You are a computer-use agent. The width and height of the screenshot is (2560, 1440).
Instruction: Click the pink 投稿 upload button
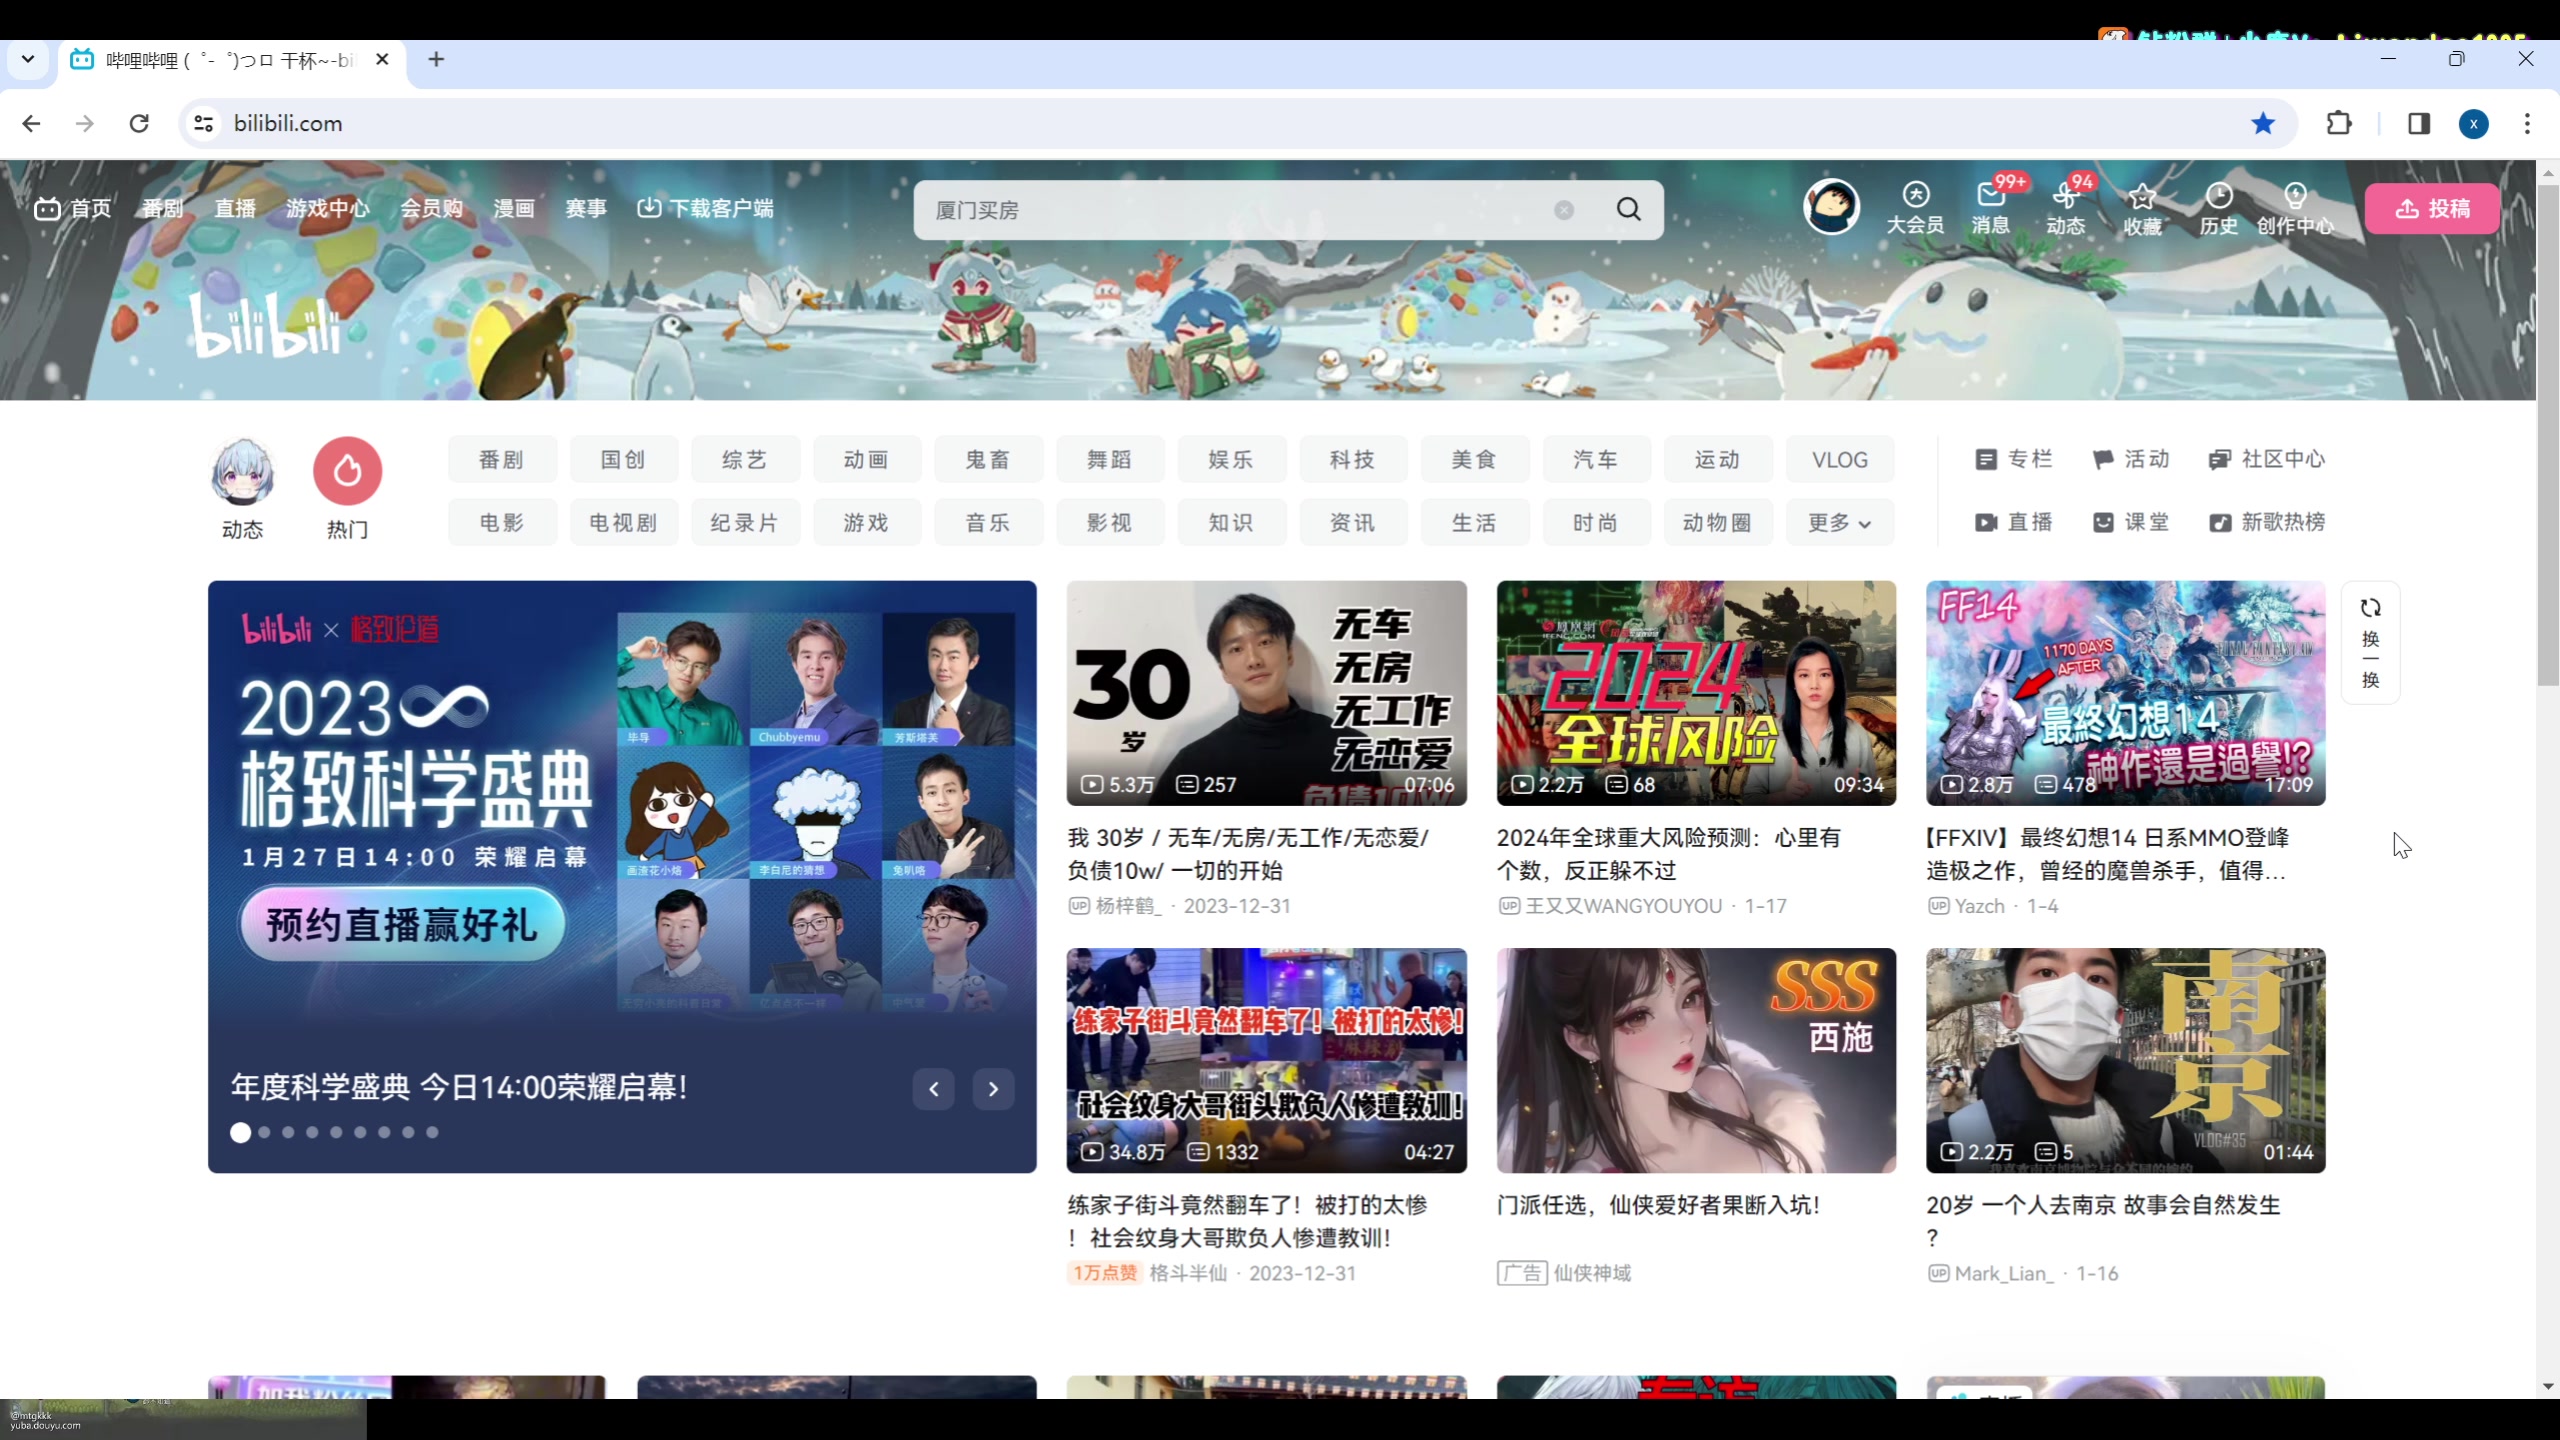point(2432,208)
